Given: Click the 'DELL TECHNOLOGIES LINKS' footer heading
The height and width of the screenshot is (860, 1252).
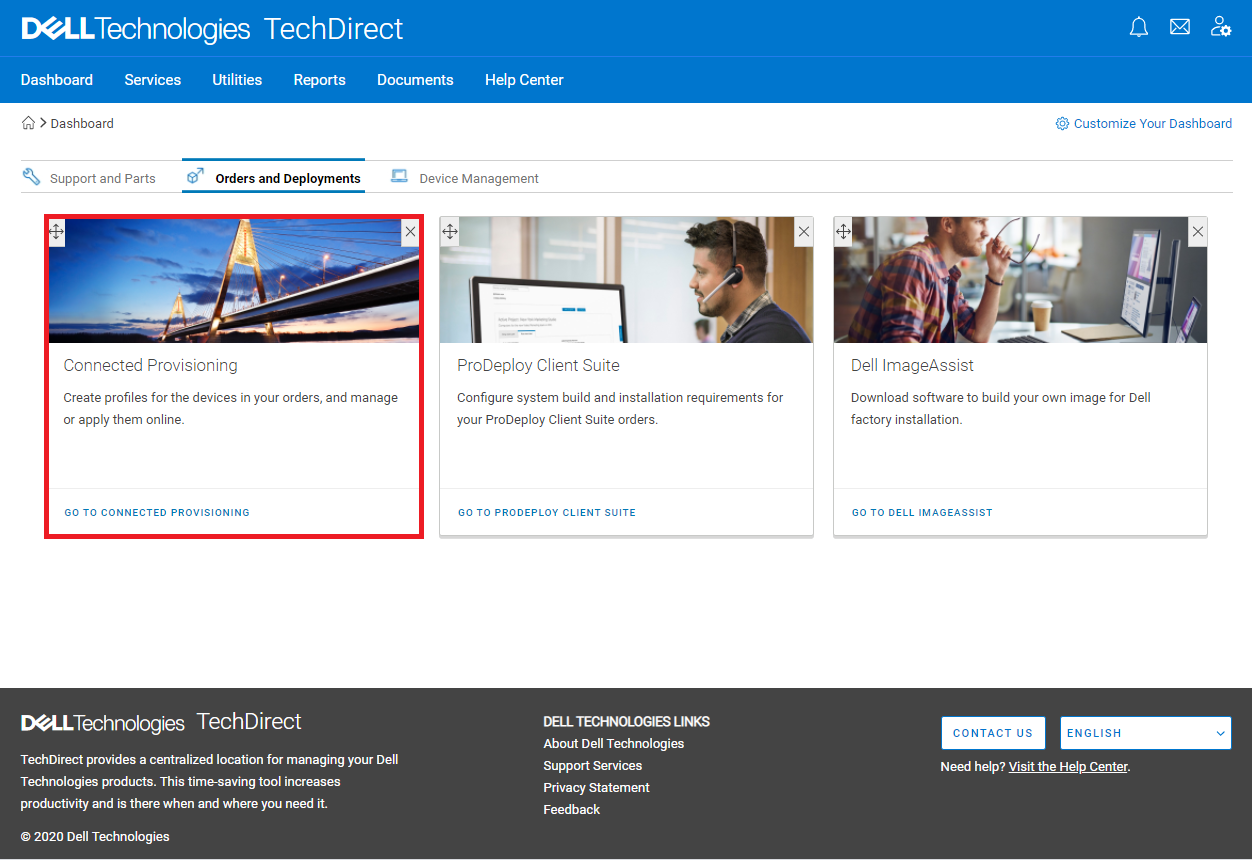Looking at the screenshot, I should [x=627, y=722].
